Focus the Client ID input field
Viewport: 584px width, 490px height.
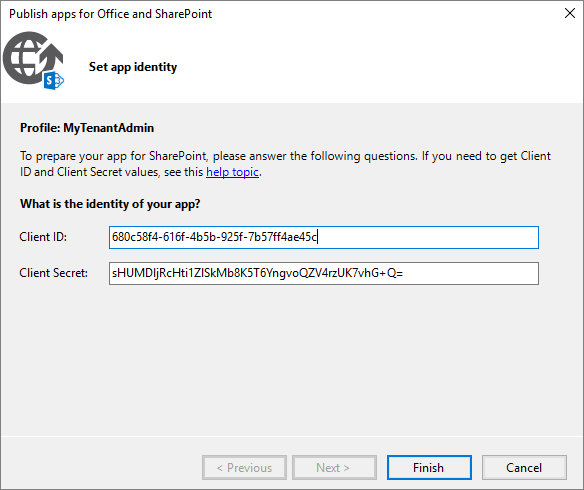pyautogui.click(x=324, y=237)
